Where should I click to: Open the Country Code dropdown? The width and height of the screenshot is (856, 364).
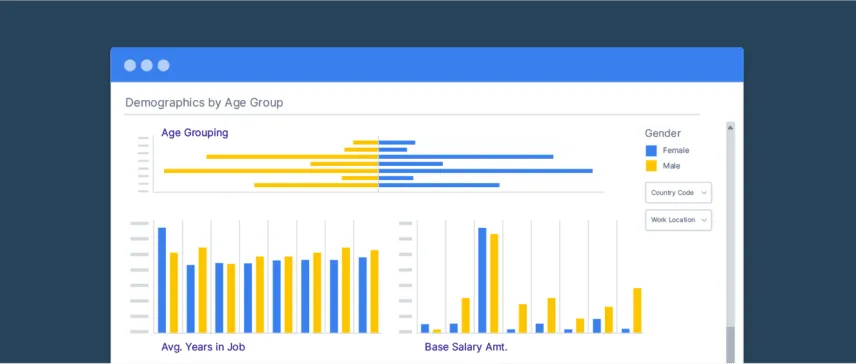(679, 193)
